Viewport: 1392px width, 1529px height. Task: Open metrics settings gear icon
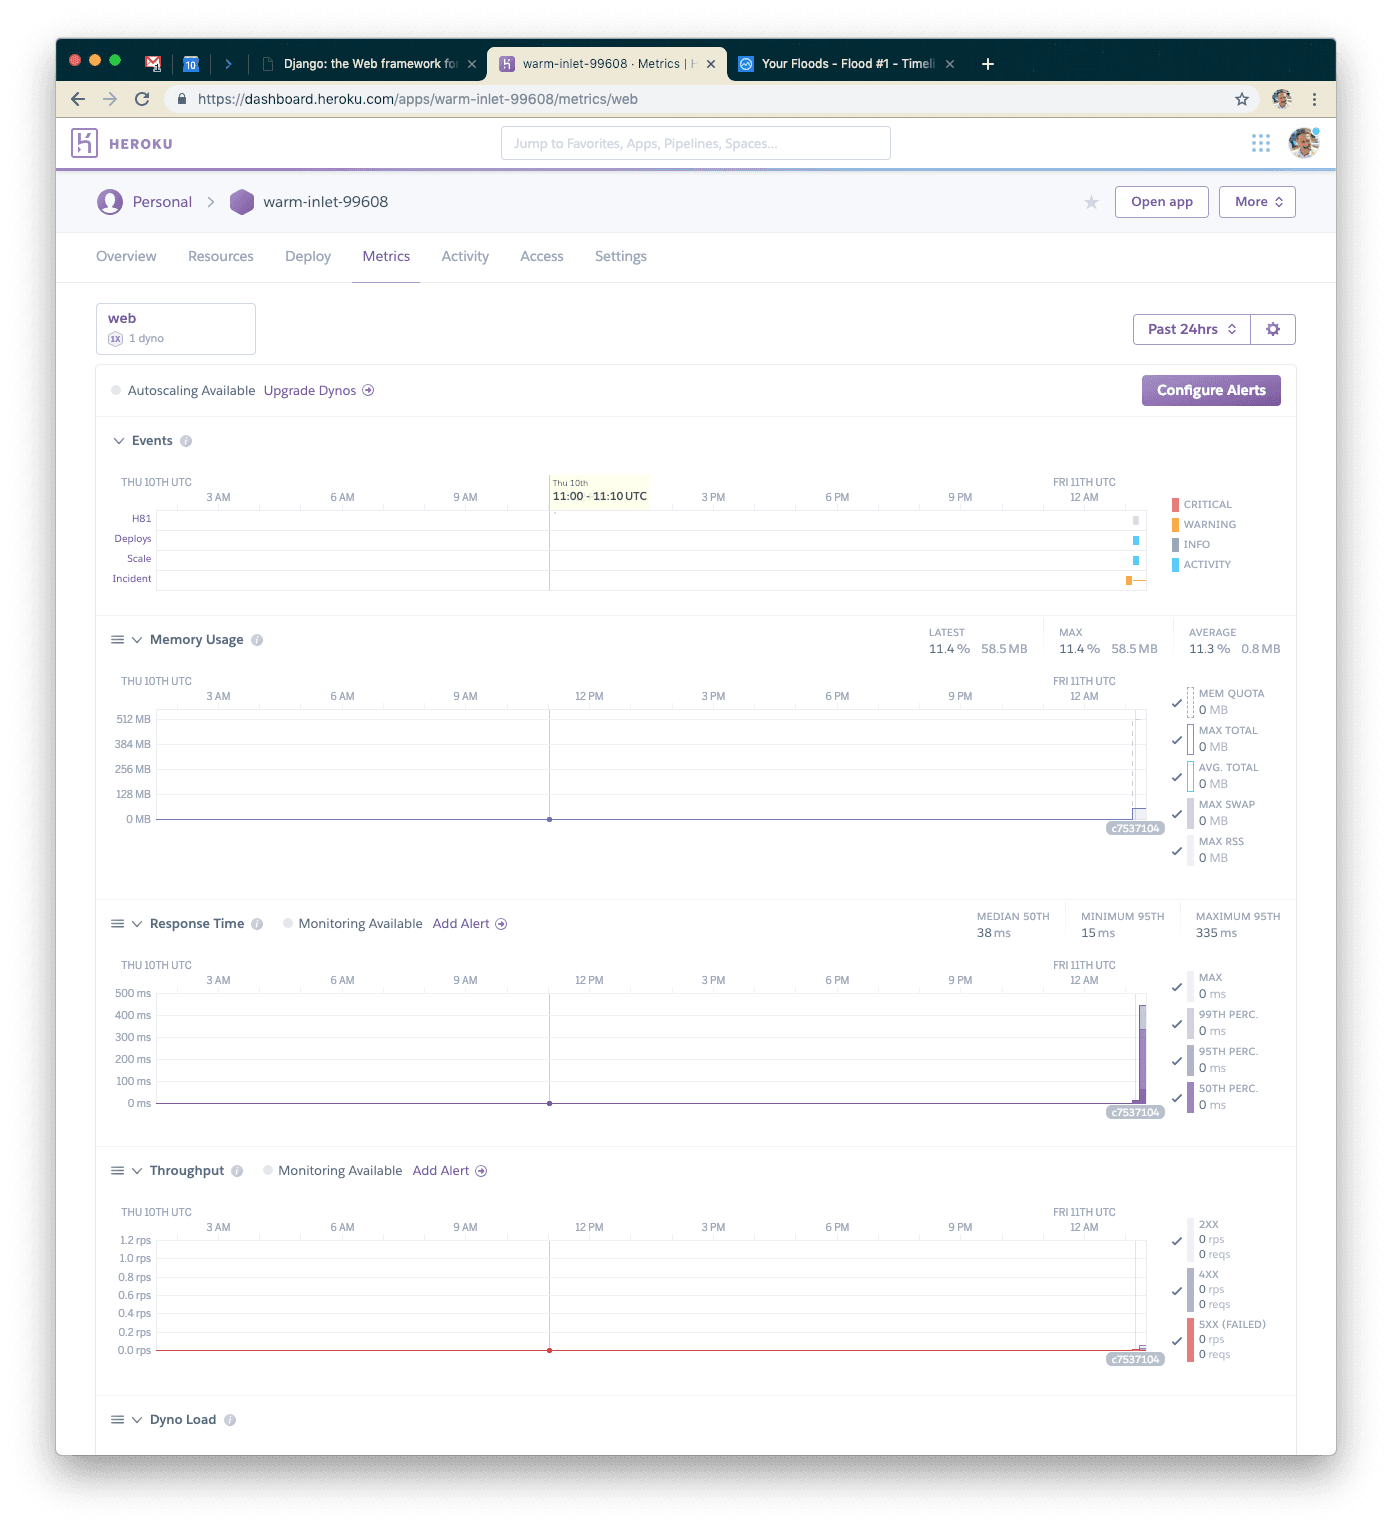[x=1272, y=329]
